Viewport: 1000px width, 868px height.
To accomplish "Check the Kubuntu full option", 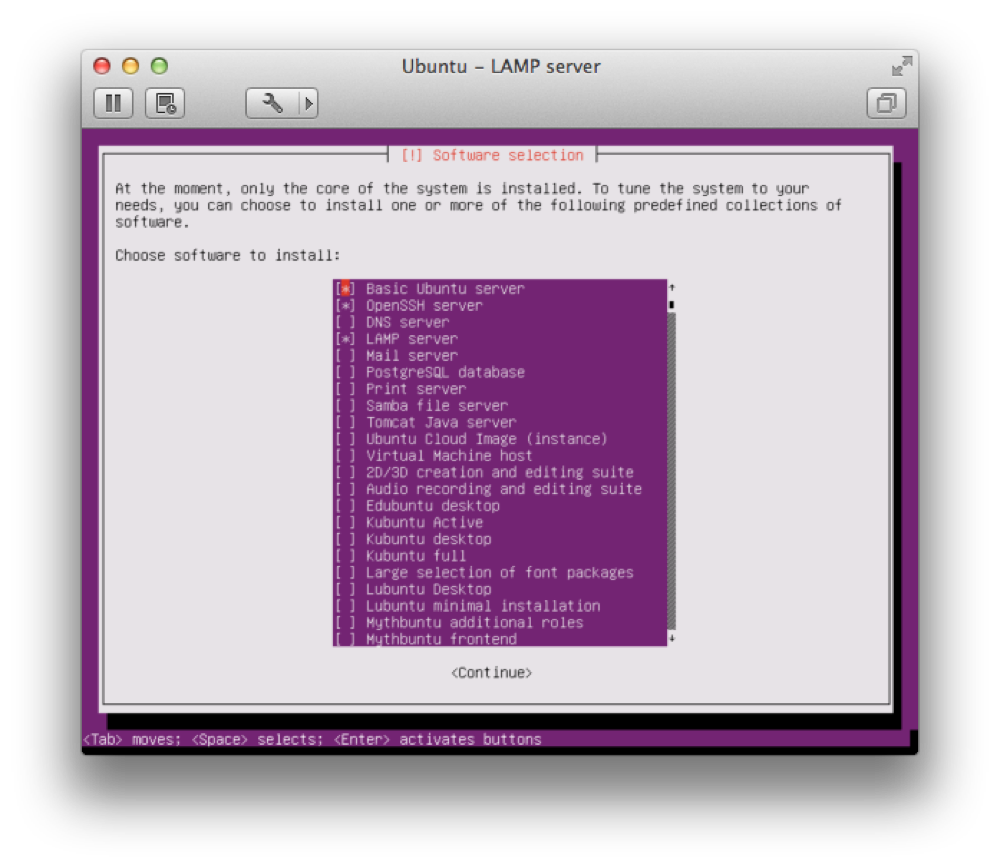I will (x=346, y=555).
